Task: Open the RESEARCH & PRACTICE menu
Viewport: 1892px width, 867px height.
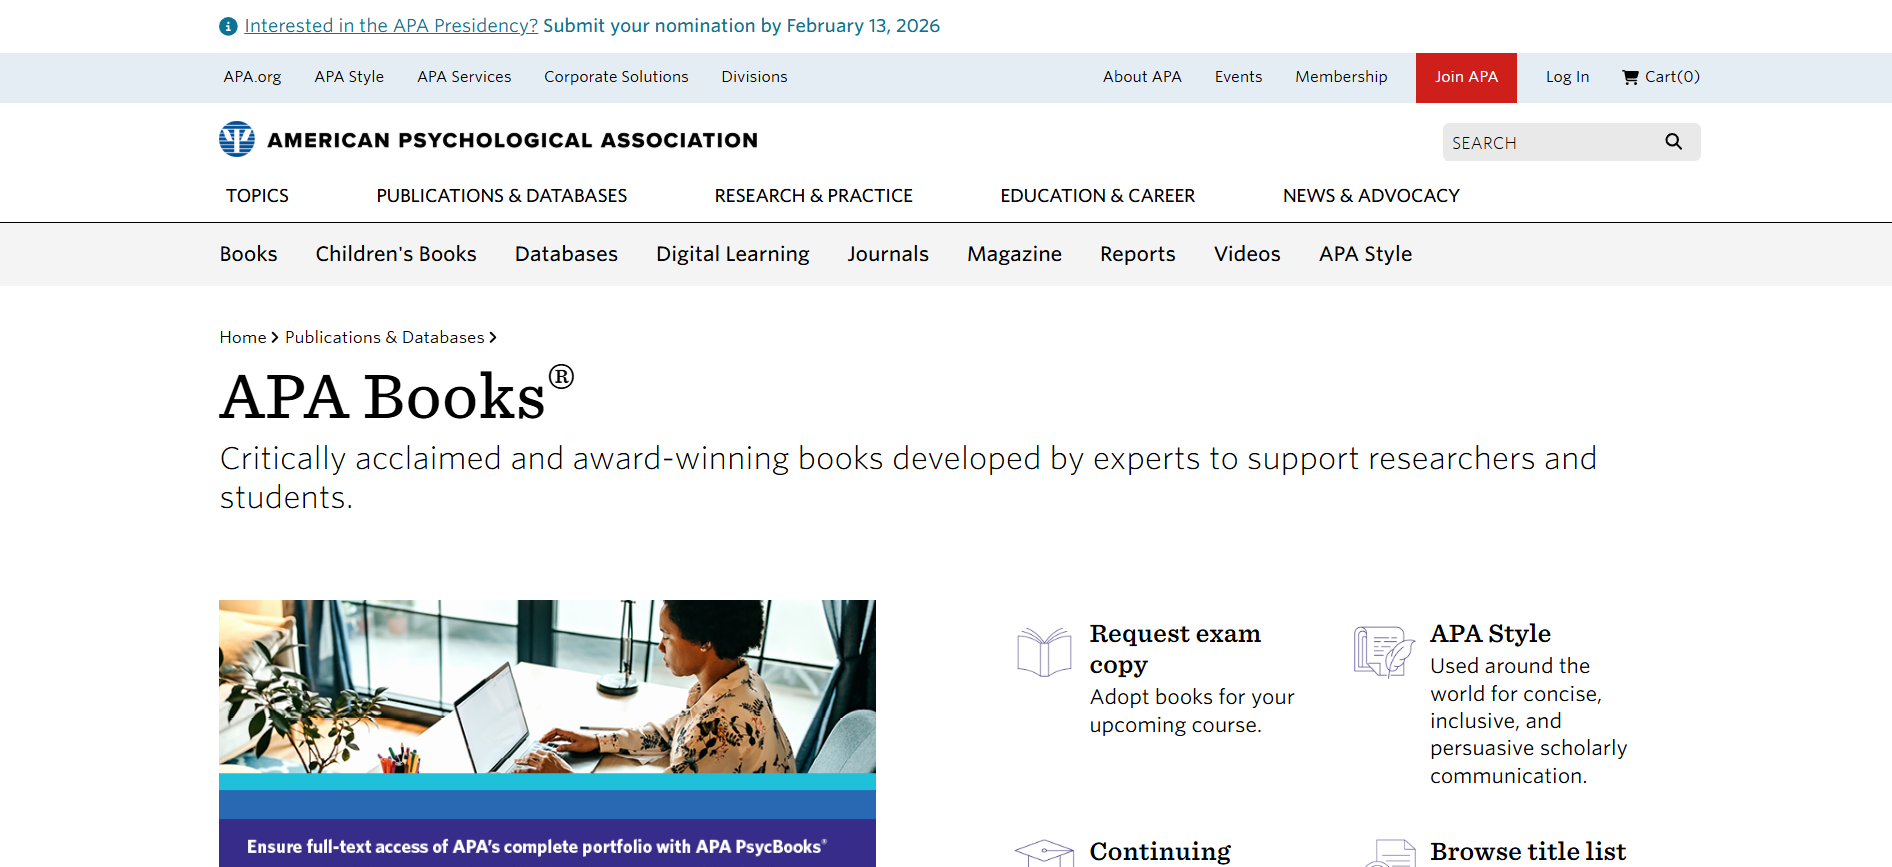Action: tap(813, 196)
